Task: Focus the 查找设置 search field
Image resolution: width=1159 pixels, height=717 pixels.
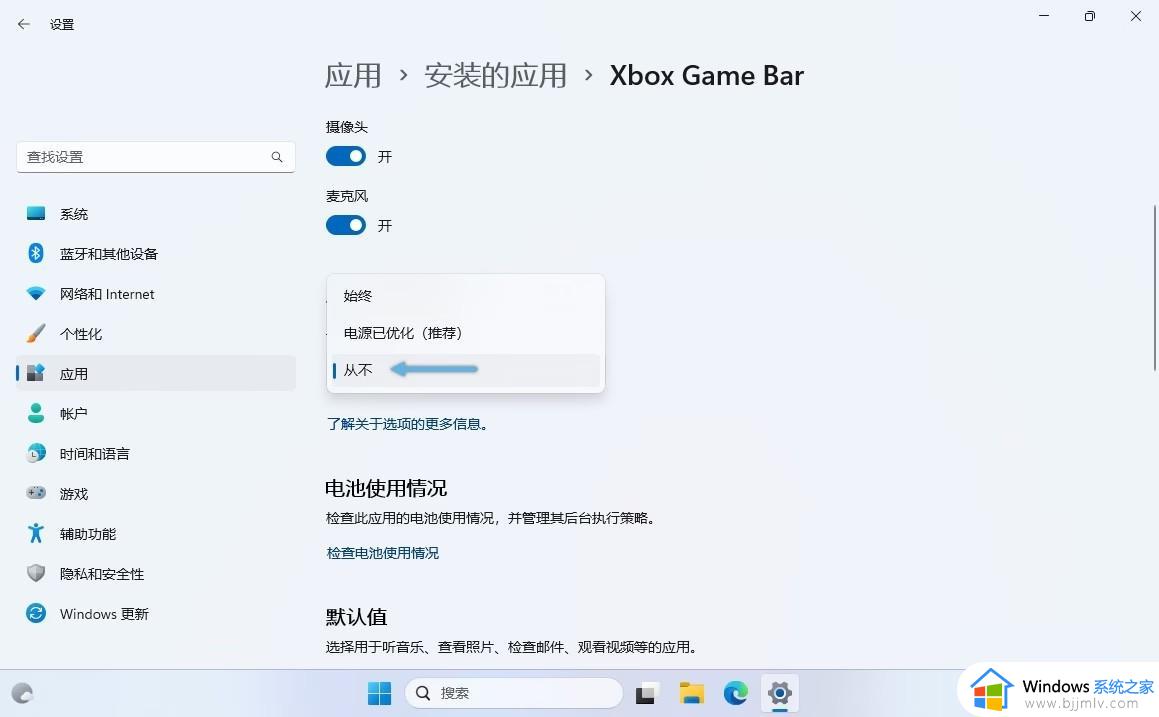Action: click(x=156, y=157)
